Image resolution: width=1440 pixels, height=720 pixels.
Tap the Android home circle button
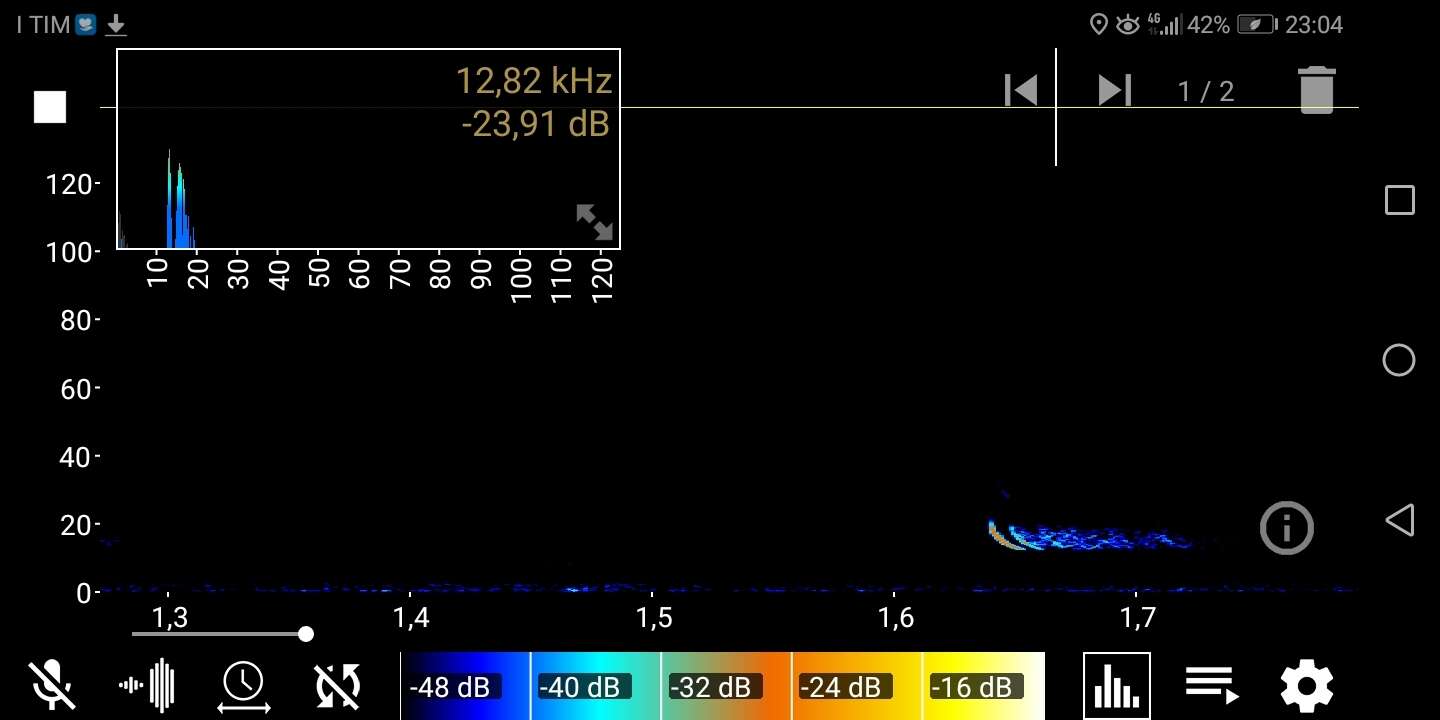click(1399, 360)
